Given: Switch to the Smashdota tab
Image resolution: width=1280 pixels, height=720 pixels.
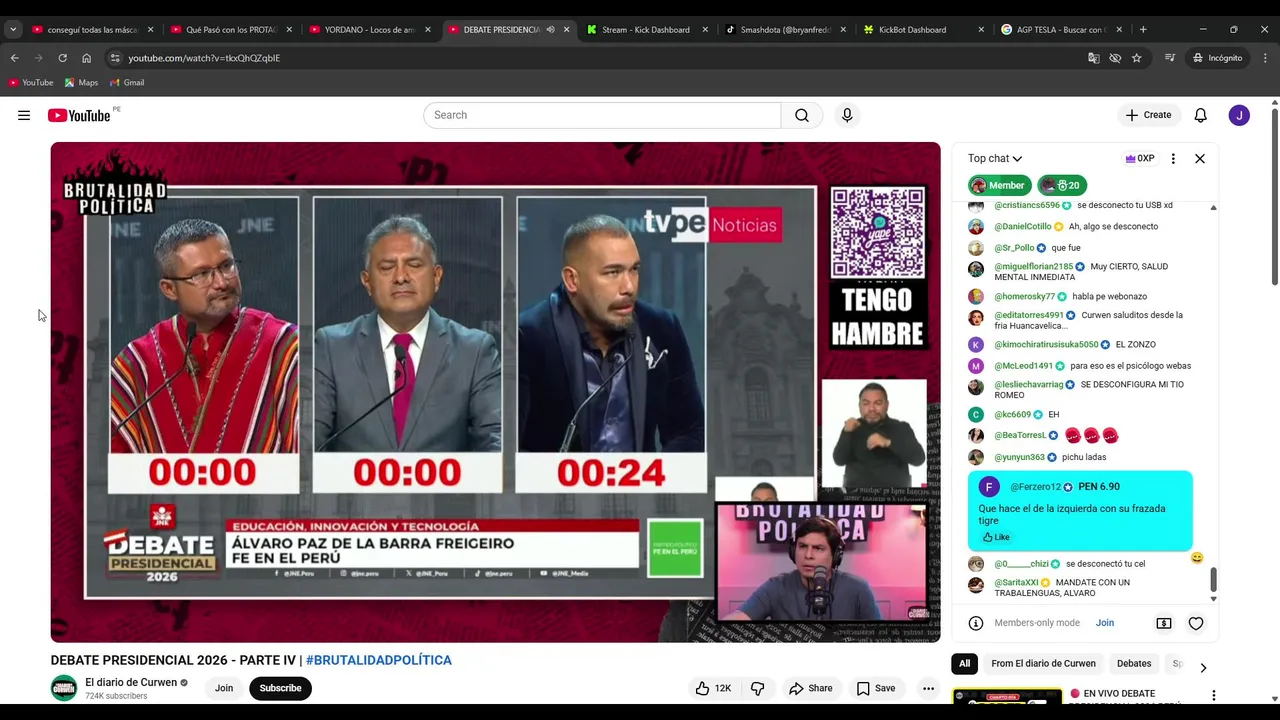Looking at the screenshot, I should (786, 30).
